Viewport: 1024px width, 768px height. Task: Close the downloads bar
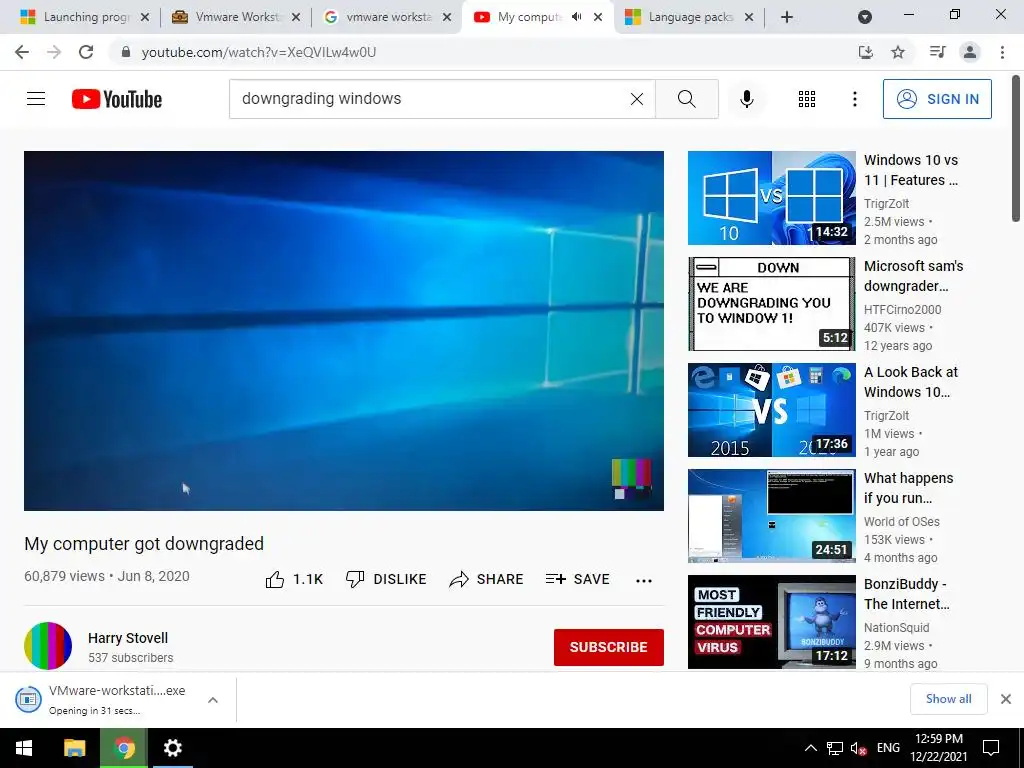pos(1006,699)
